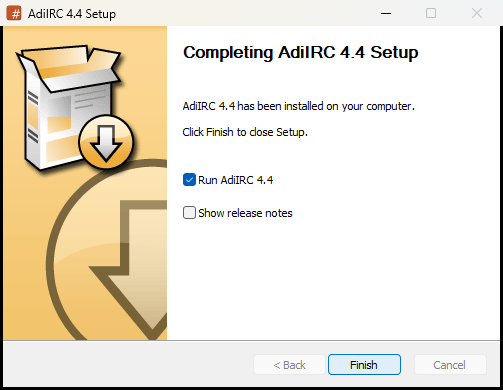This screenshot has height=390, width=503.
Task: Minimize the AdiIRC Setup window
Action: 386,13
